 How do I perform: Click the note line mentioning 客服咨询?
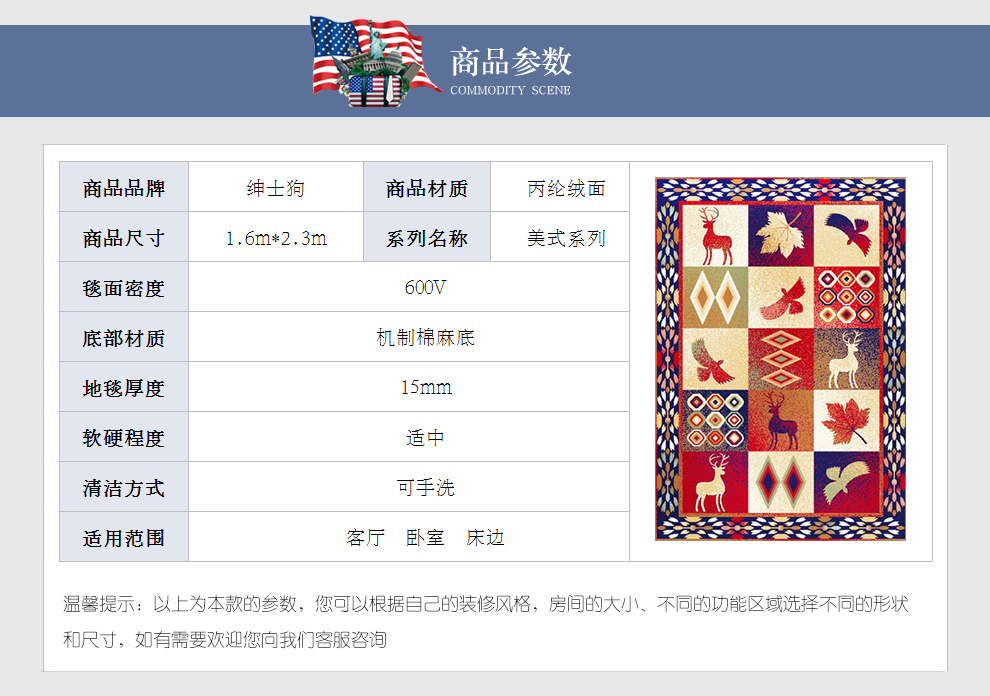click(225, 640)
